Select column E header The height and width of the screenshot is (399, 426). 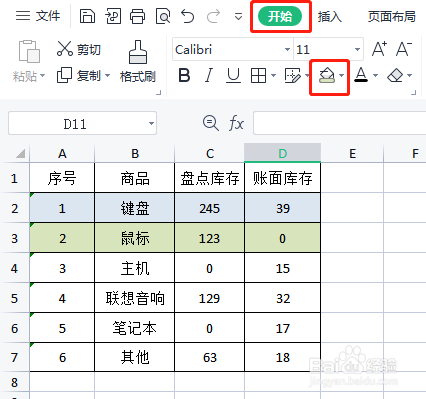[352, 154]
